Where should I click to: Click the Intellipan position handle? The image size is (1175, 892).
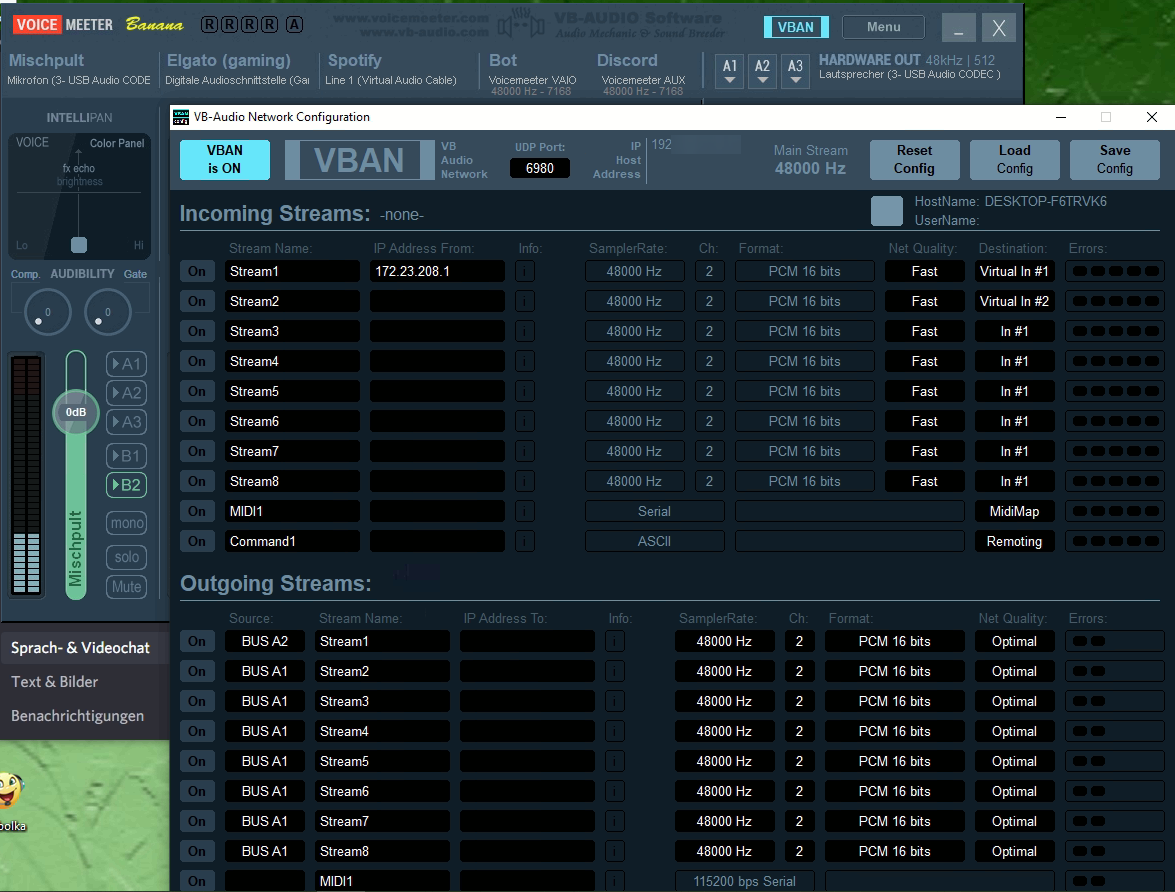pos(79,244)
